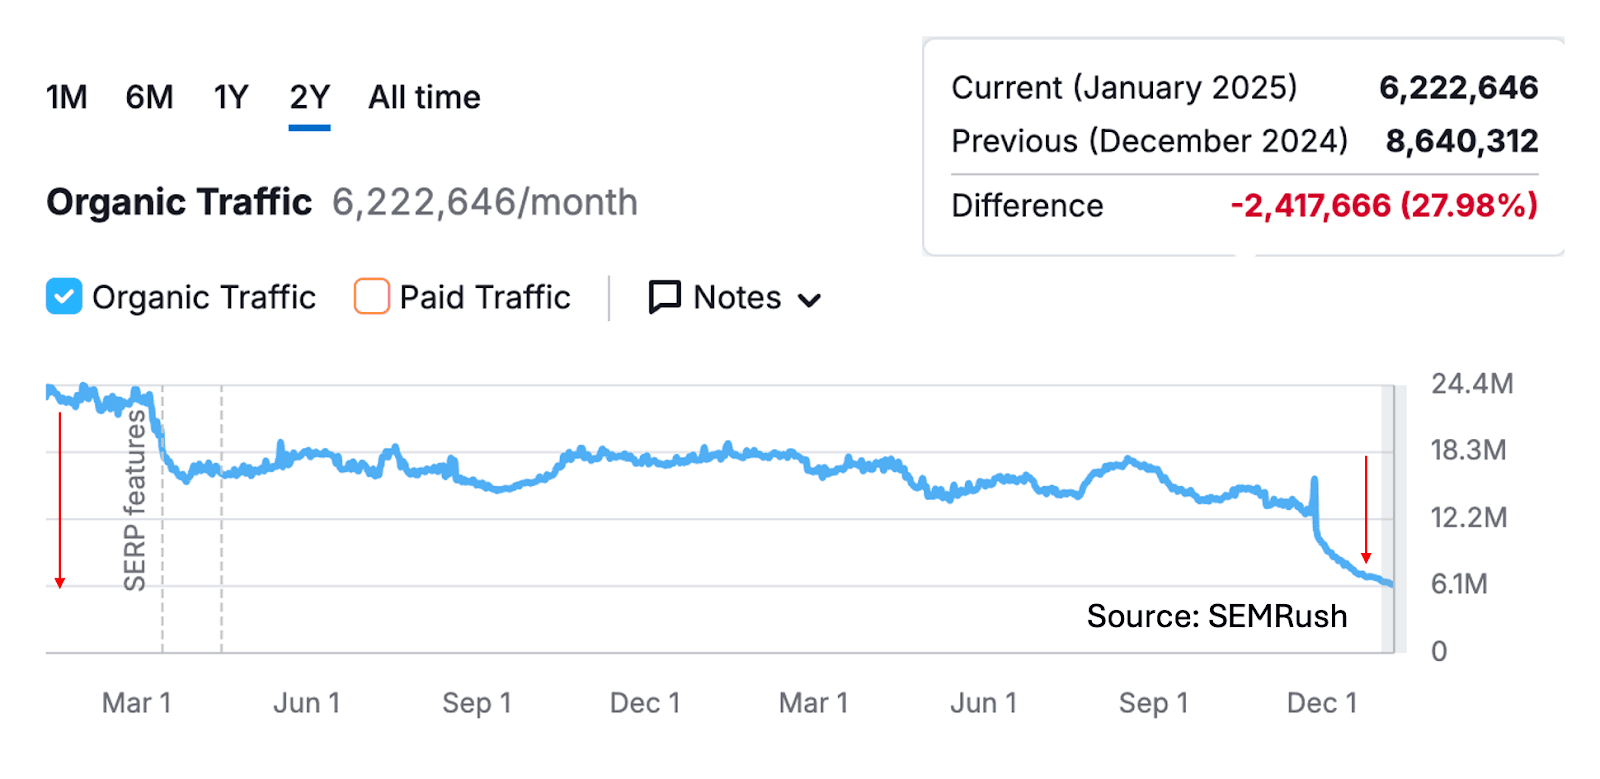Click the Notes speech bubble icon
The width and height of the screenshot is (1600, 779).
[665, 297]
